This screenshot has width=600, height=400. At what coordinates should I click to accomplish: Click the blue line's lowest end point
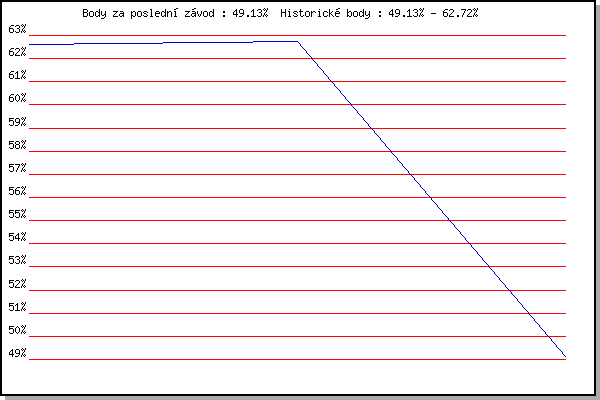(x=565, y=356)
